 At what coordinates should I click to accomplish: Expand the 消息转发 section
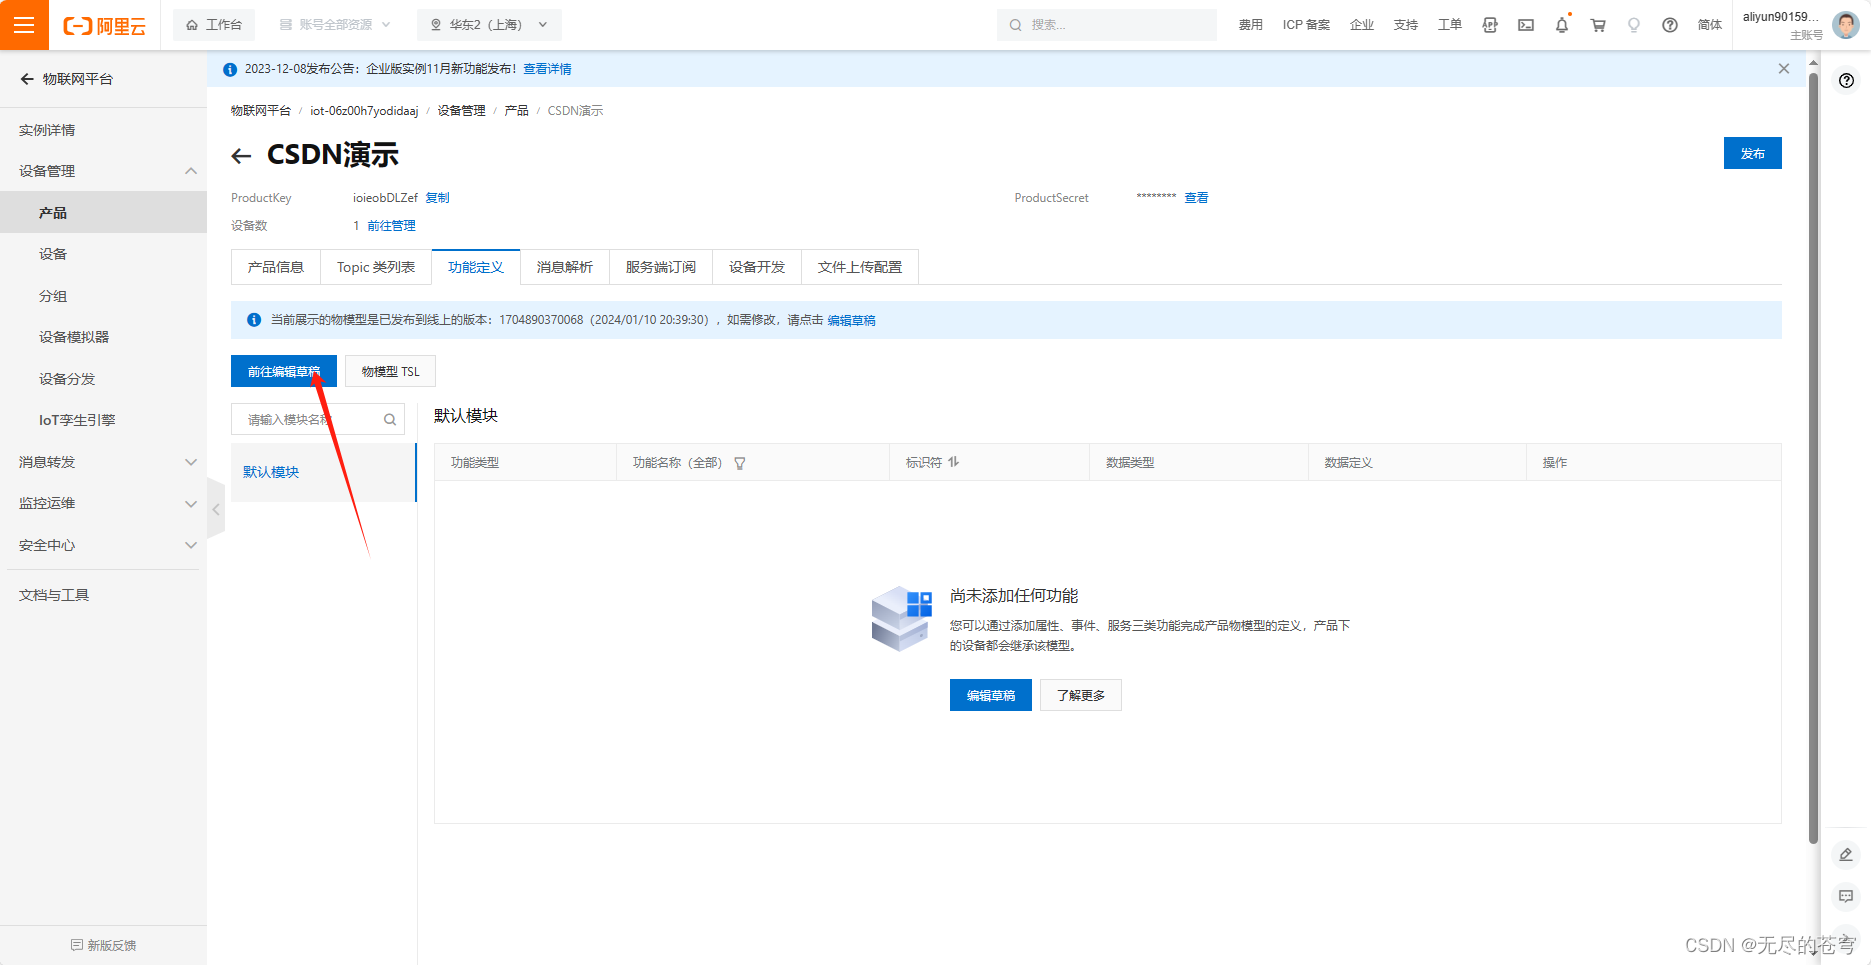point(103,462)
